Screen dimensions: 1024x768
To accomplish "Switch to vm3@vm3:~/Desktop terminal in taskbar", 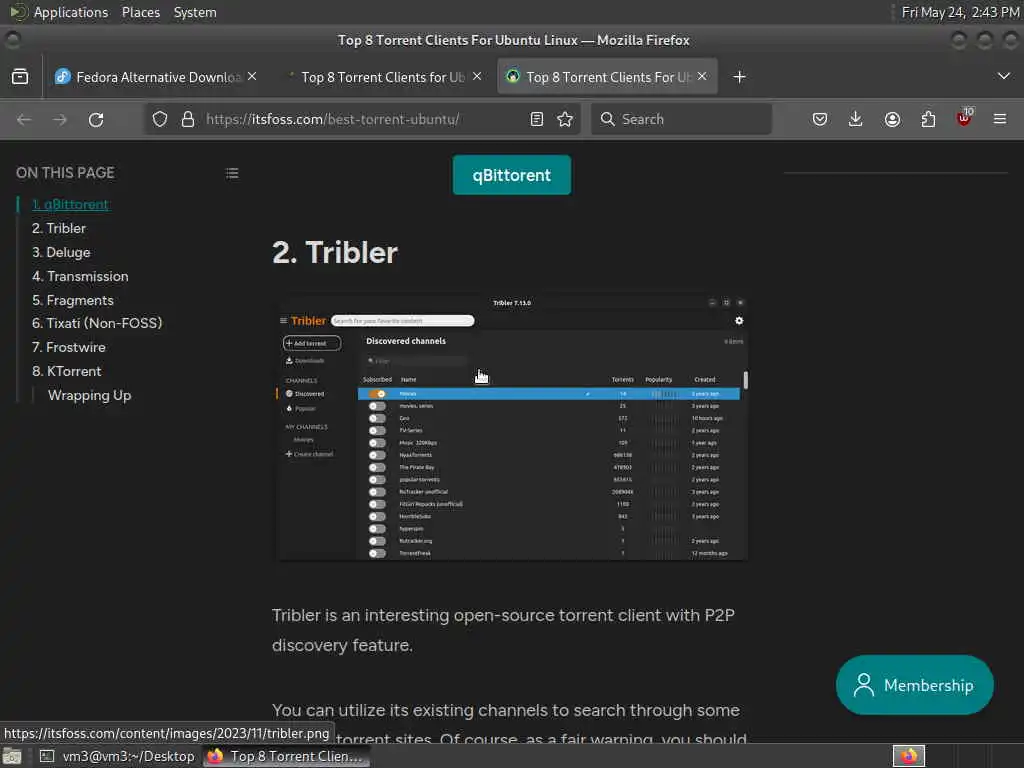I will [x=118, y=756].
